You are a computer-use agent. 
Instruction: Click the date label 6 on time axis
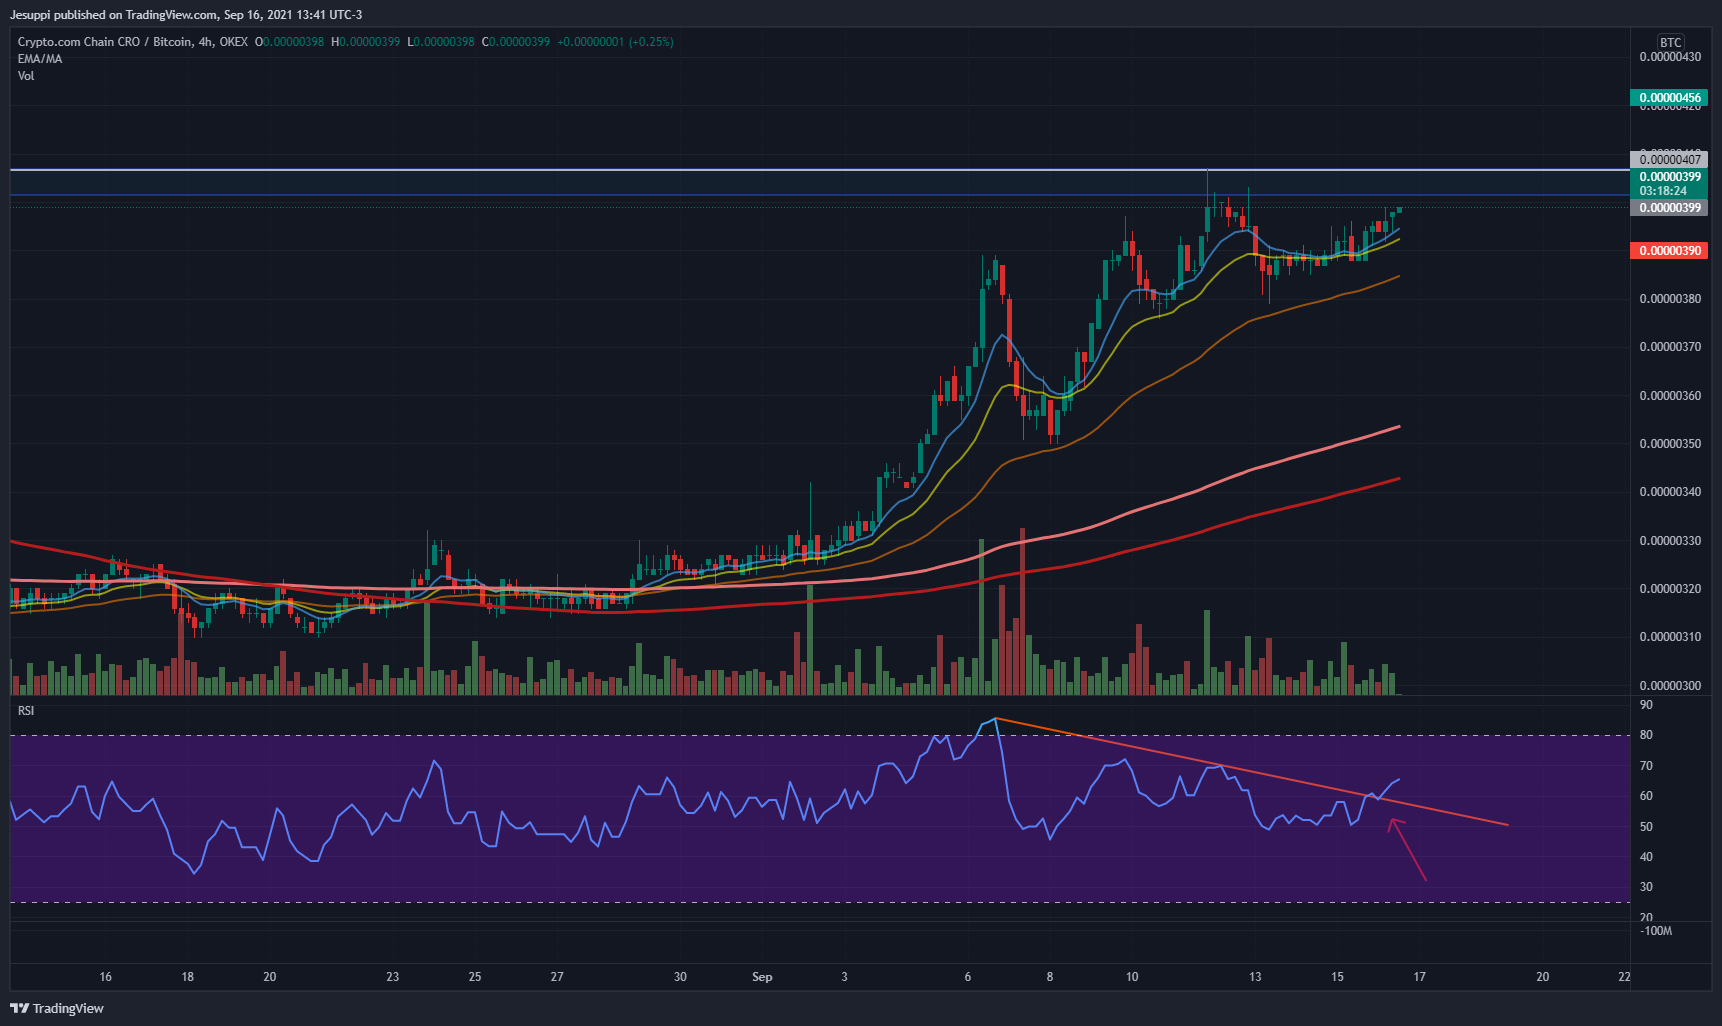pyautogui.click(x=968, y=977)
